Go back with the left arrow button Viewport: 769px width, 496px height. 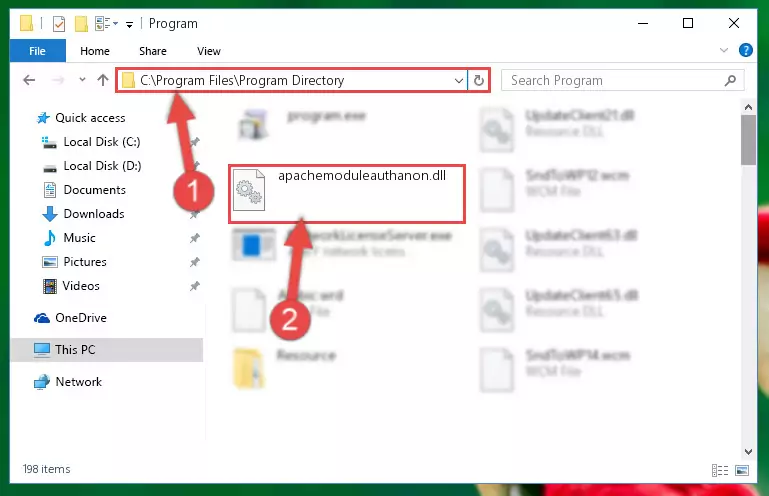[29, 80]
